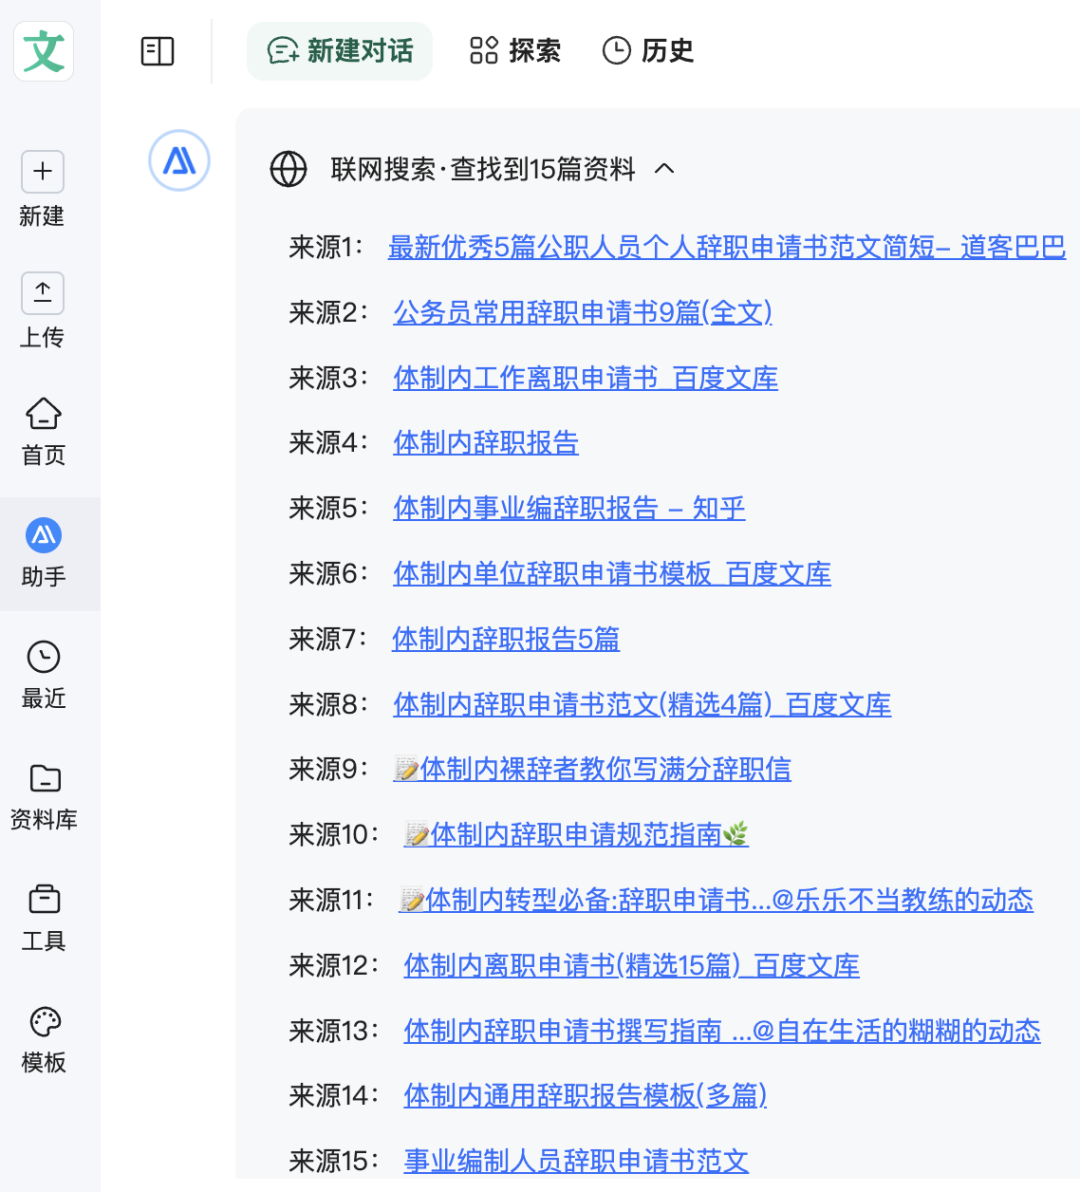
Task: Click the 来源15： label
Action: pos(334,1161)
